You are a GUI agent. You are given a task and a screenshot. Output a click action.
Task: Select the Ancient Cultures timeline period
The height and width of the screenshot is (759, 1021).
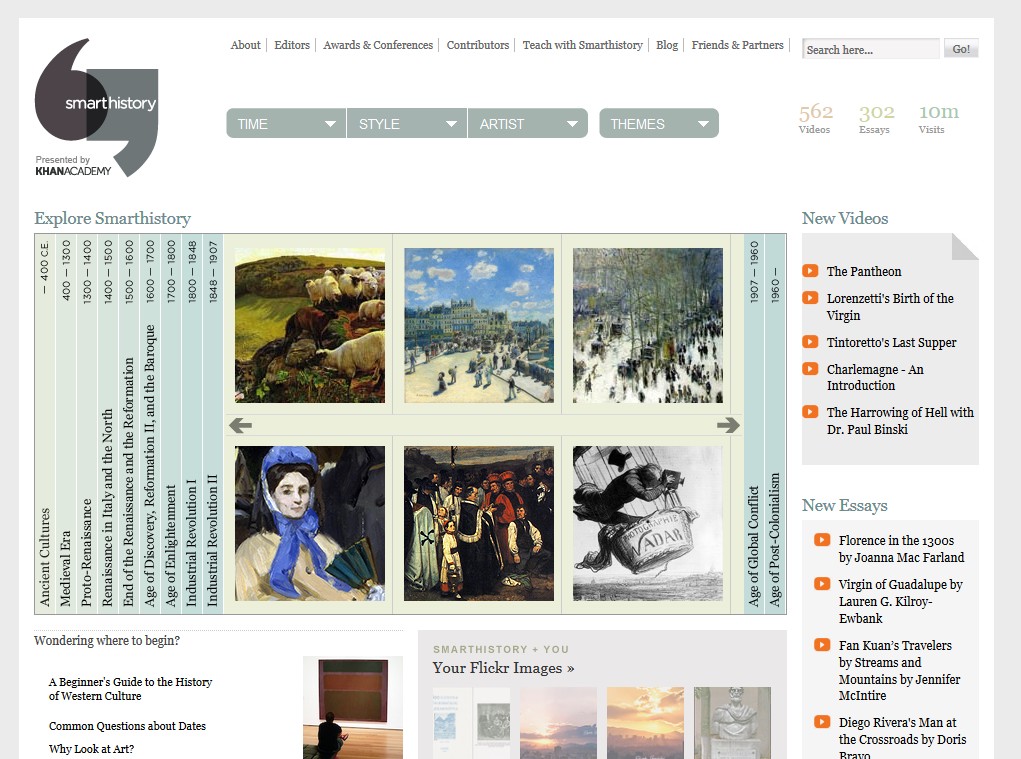pyautogui.click(x=45, y=423)
